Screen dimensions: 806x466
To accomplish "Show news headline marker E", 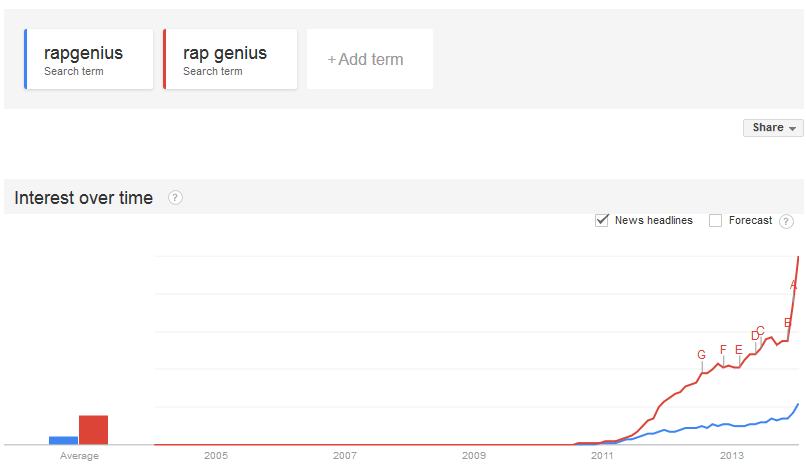I will pyautogui.click(x=739, y=349).
